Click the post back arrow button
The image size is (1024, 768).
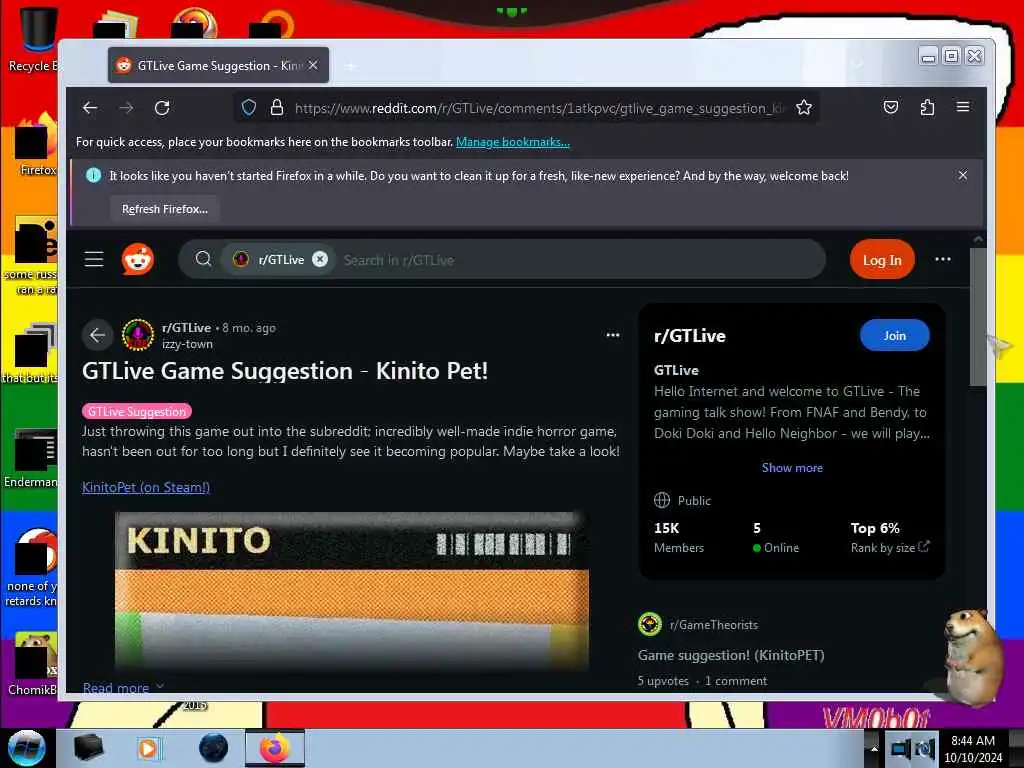pyautogui.click(x=97, y=335)
